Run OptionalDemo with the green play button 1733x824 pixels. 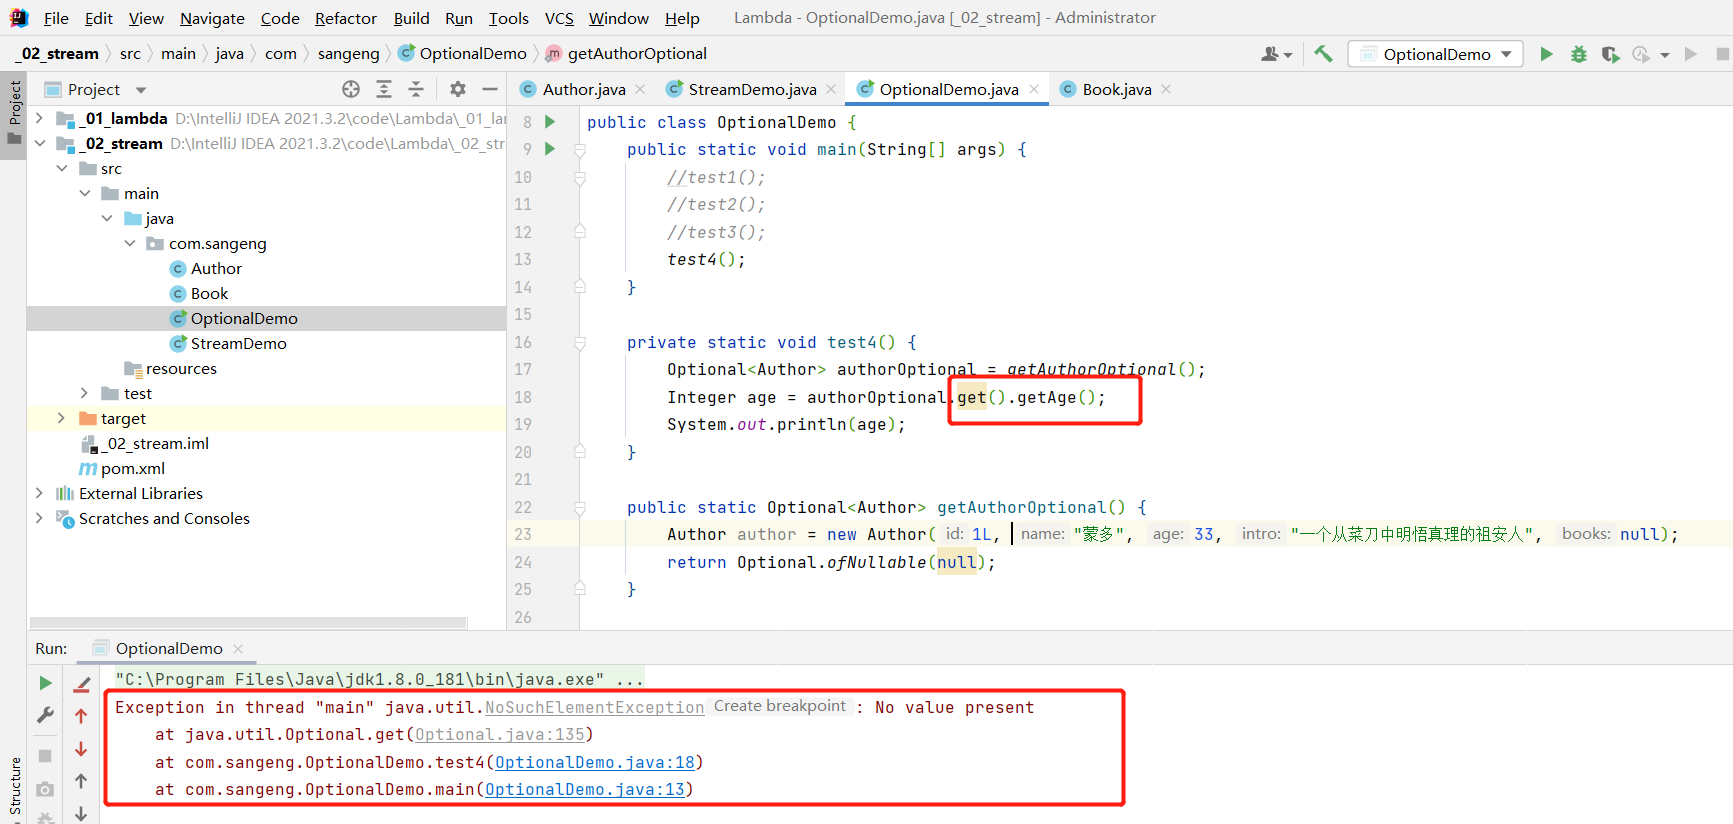tap(1546, 54)
